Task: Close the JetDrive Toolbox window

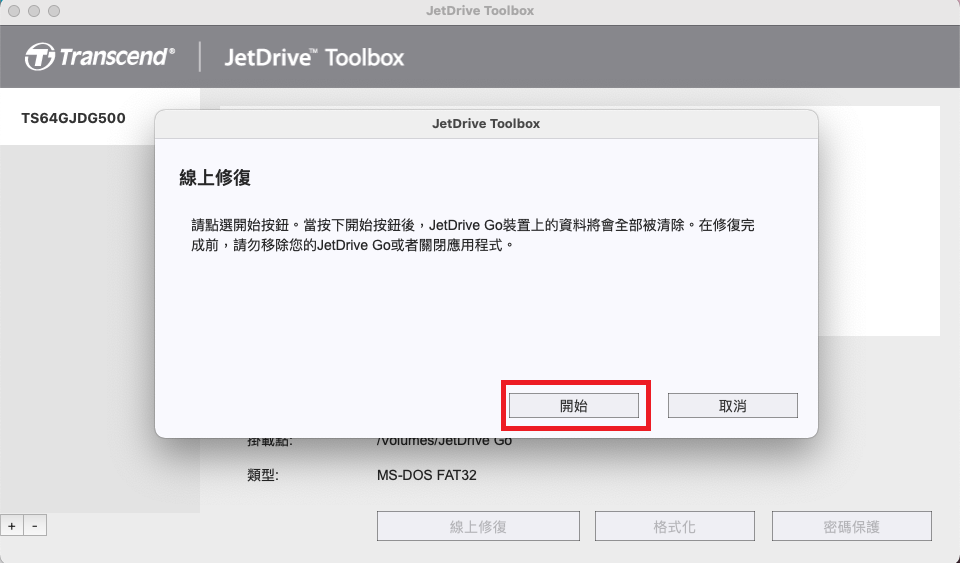Action: pyautogui.click(x=14, y=11)
